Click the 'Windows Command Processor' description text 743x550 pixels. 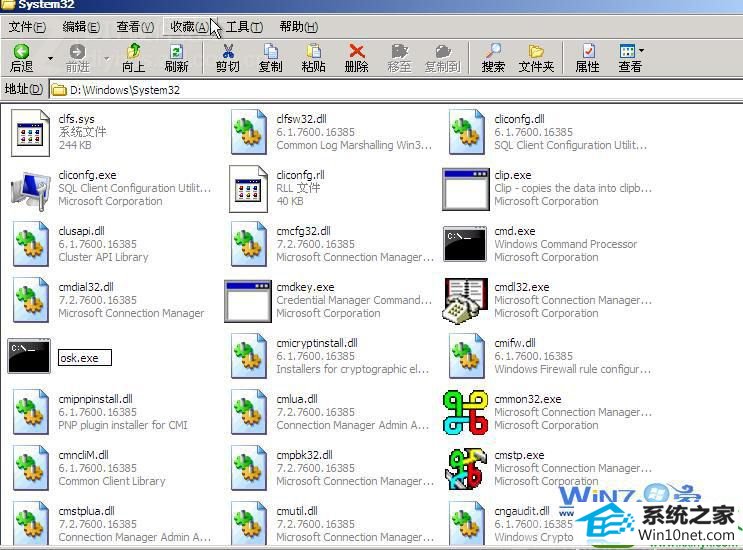565,244
